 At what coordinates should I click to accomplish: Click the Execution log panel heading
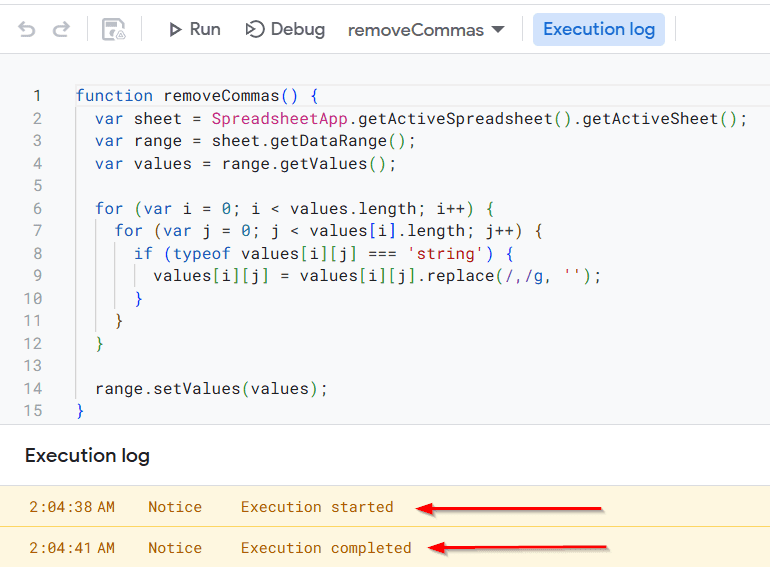tap(87, 456)
